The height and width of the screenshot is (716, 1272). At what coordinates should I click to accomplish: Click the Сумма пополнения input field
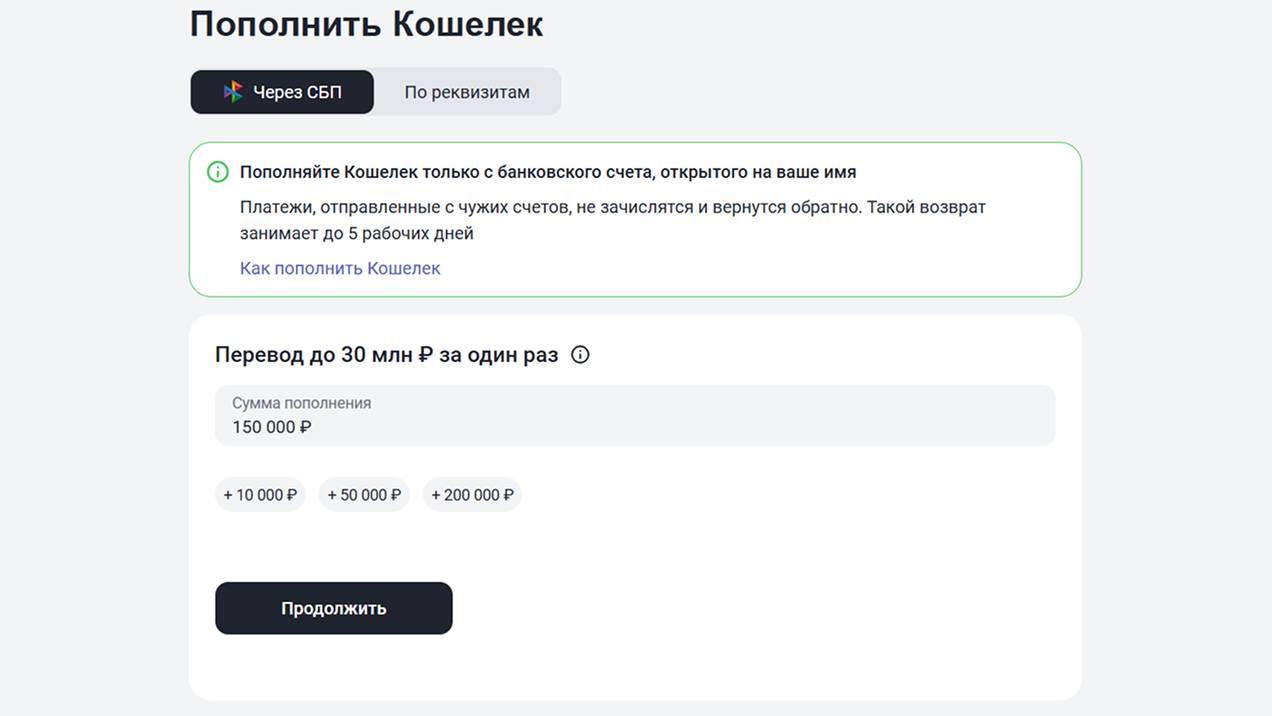pos(635,415)
